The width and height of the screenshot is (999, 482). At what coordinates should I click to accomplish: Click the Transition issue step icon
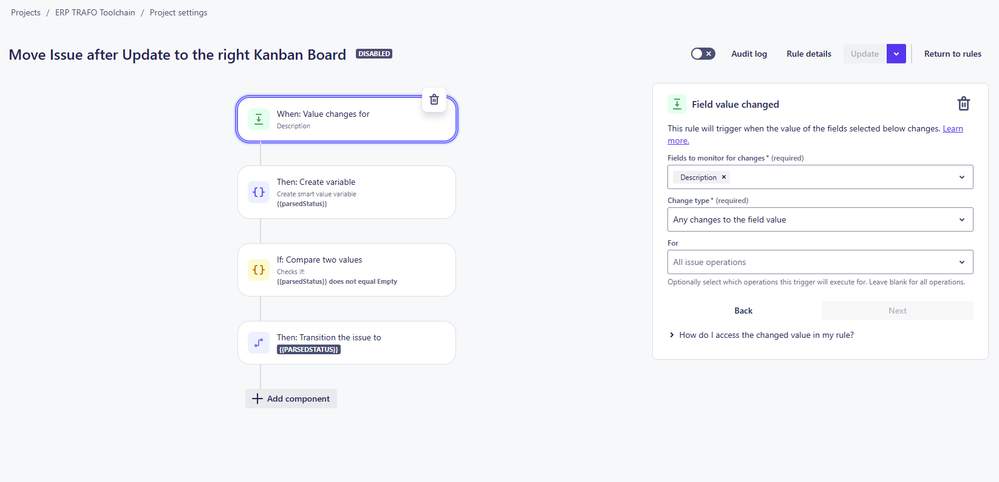258,343
